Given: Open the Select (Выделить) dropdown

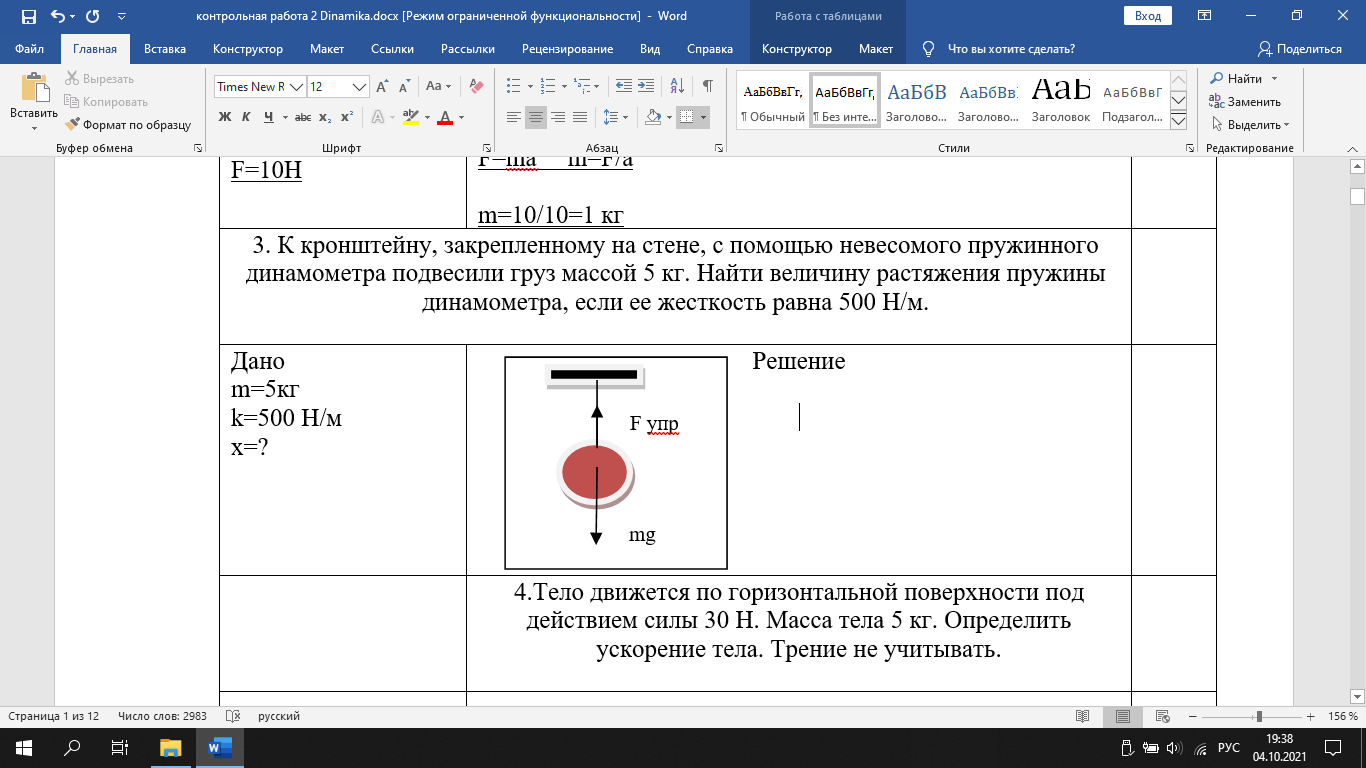Looking at the screenshot, I should [1250, 125].
